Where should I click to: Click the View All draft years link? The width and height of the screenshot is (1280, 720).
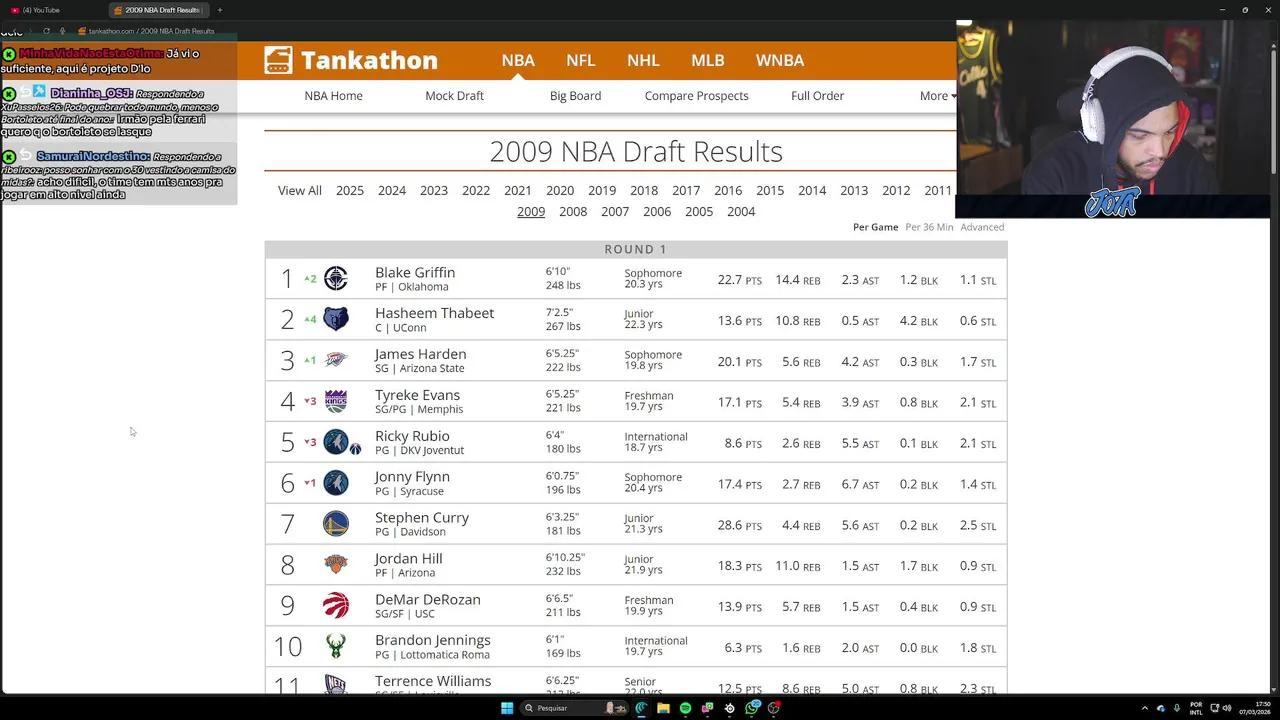pos(300,191)
